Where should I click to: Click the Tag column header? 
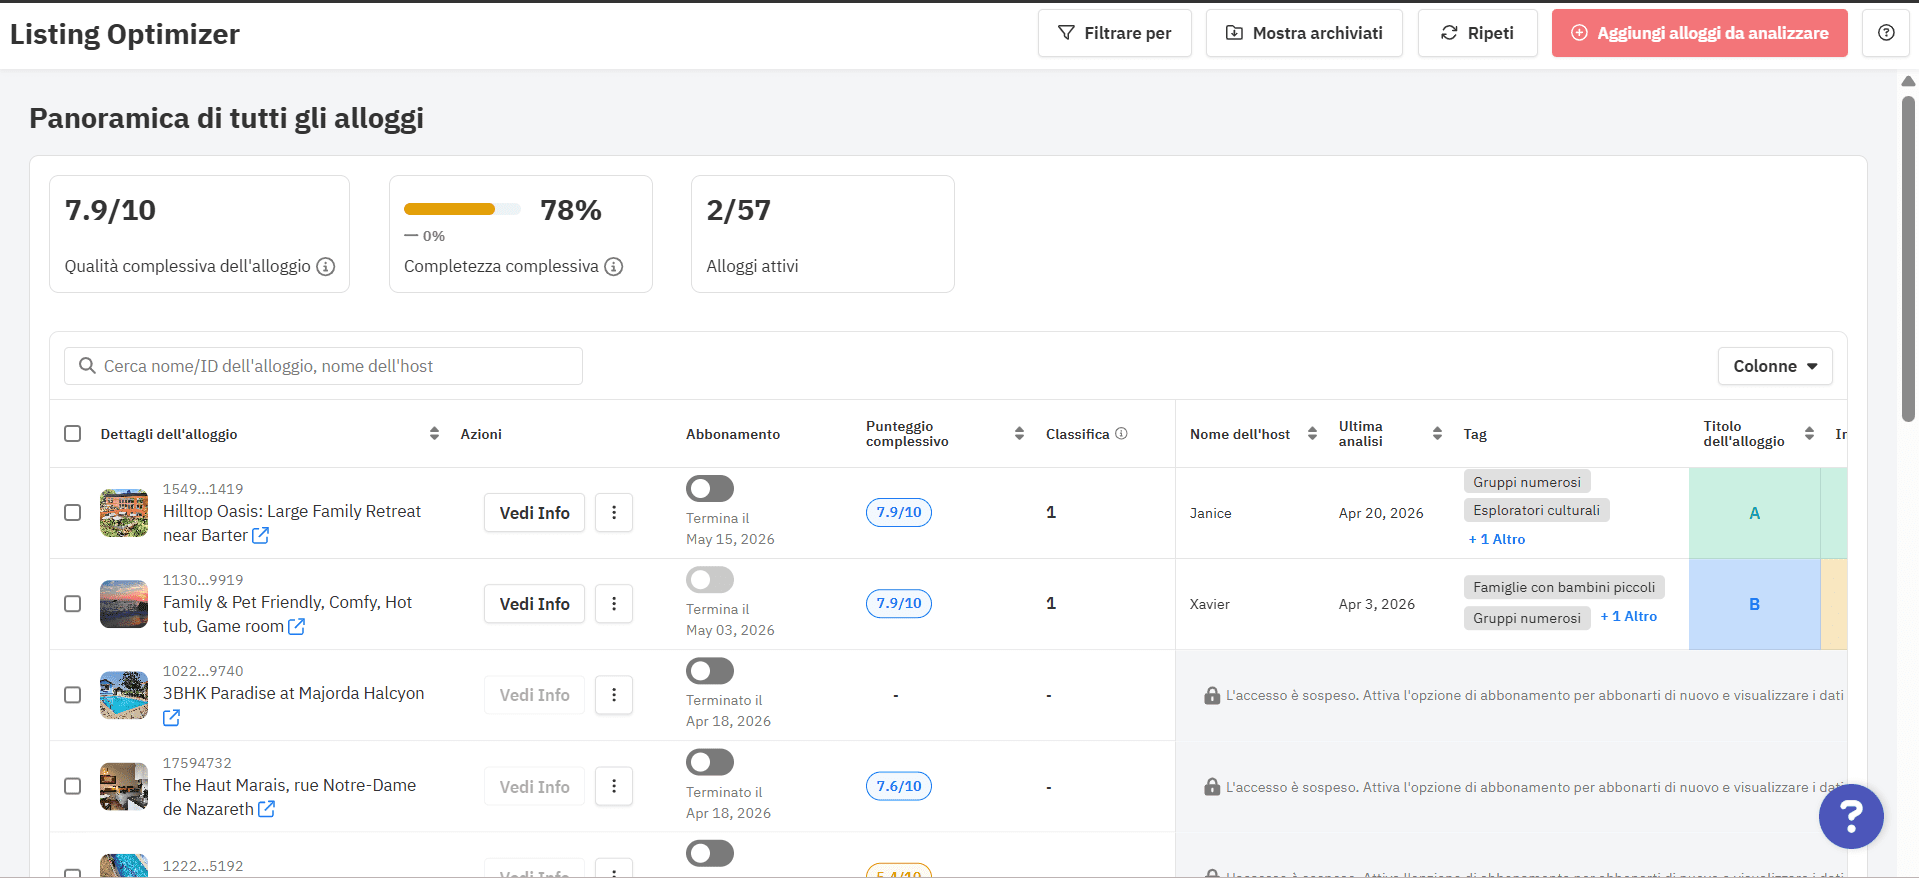click(x=1475, y=434)
